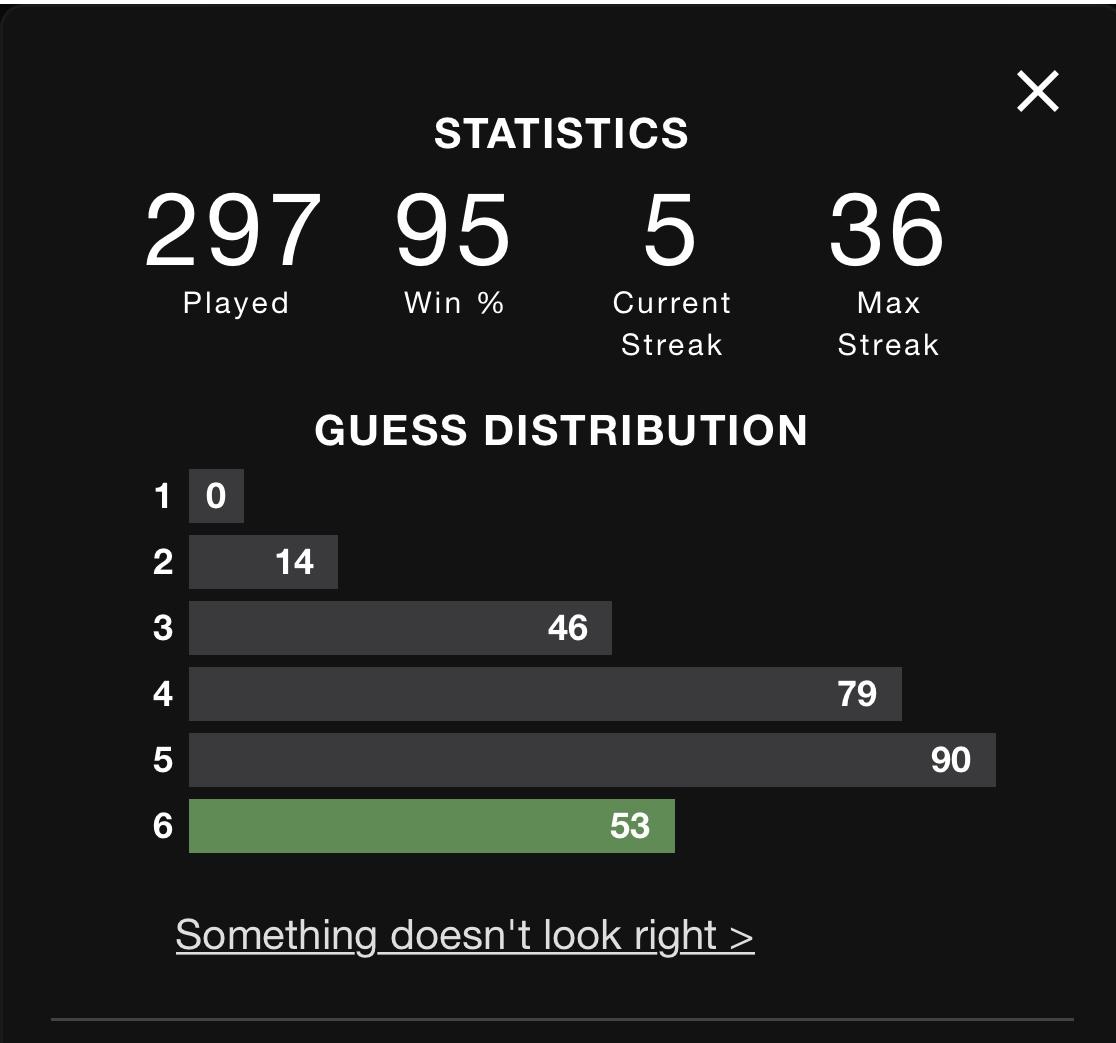
Task: Select the 95 win percentage value
Action: tap(453, 232)
